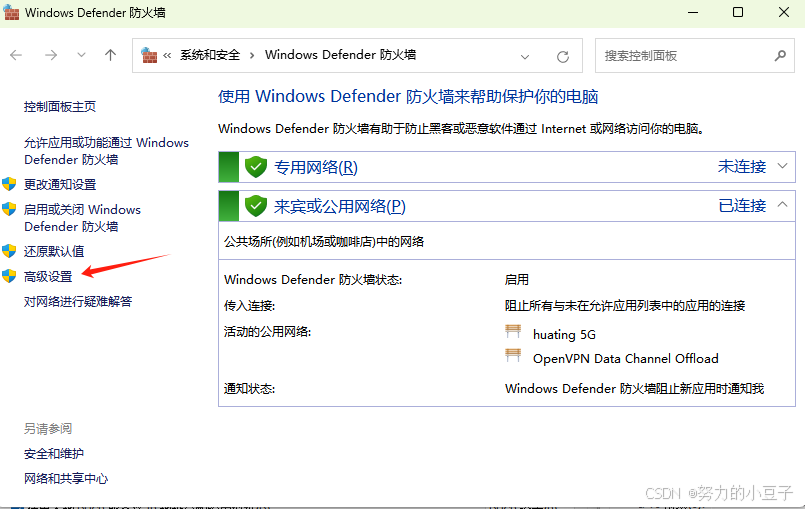Open 还原默认值 link
Image resolution: width=805 pixels, height=509 pixels.
[x=54, y=251]
